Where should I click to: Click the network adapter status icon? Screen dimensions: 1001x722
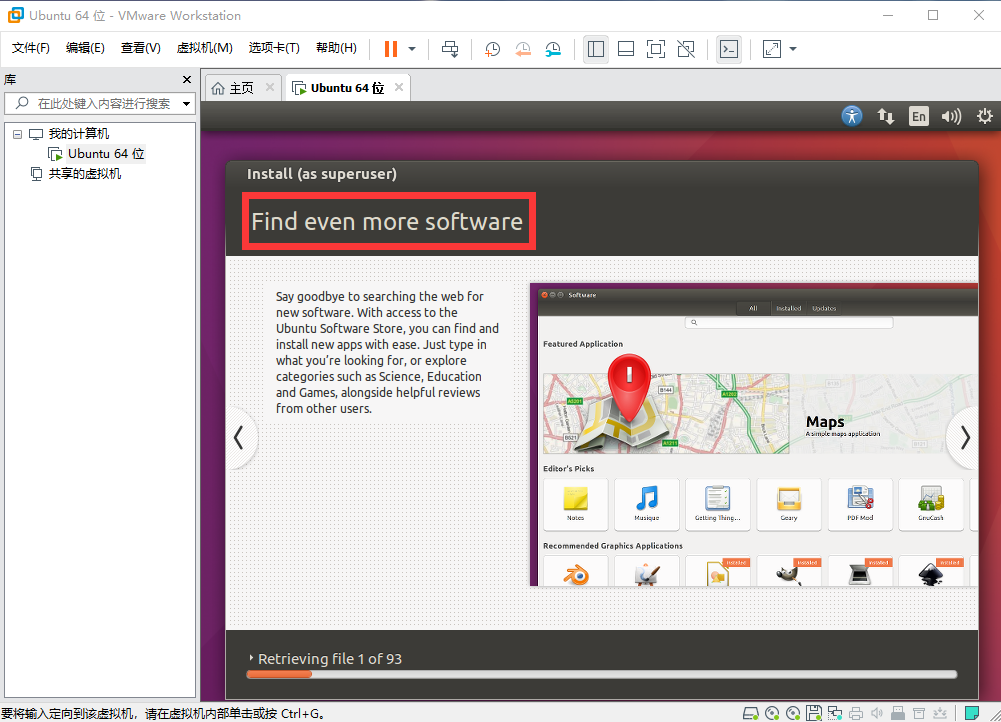[x=834, y=713]
